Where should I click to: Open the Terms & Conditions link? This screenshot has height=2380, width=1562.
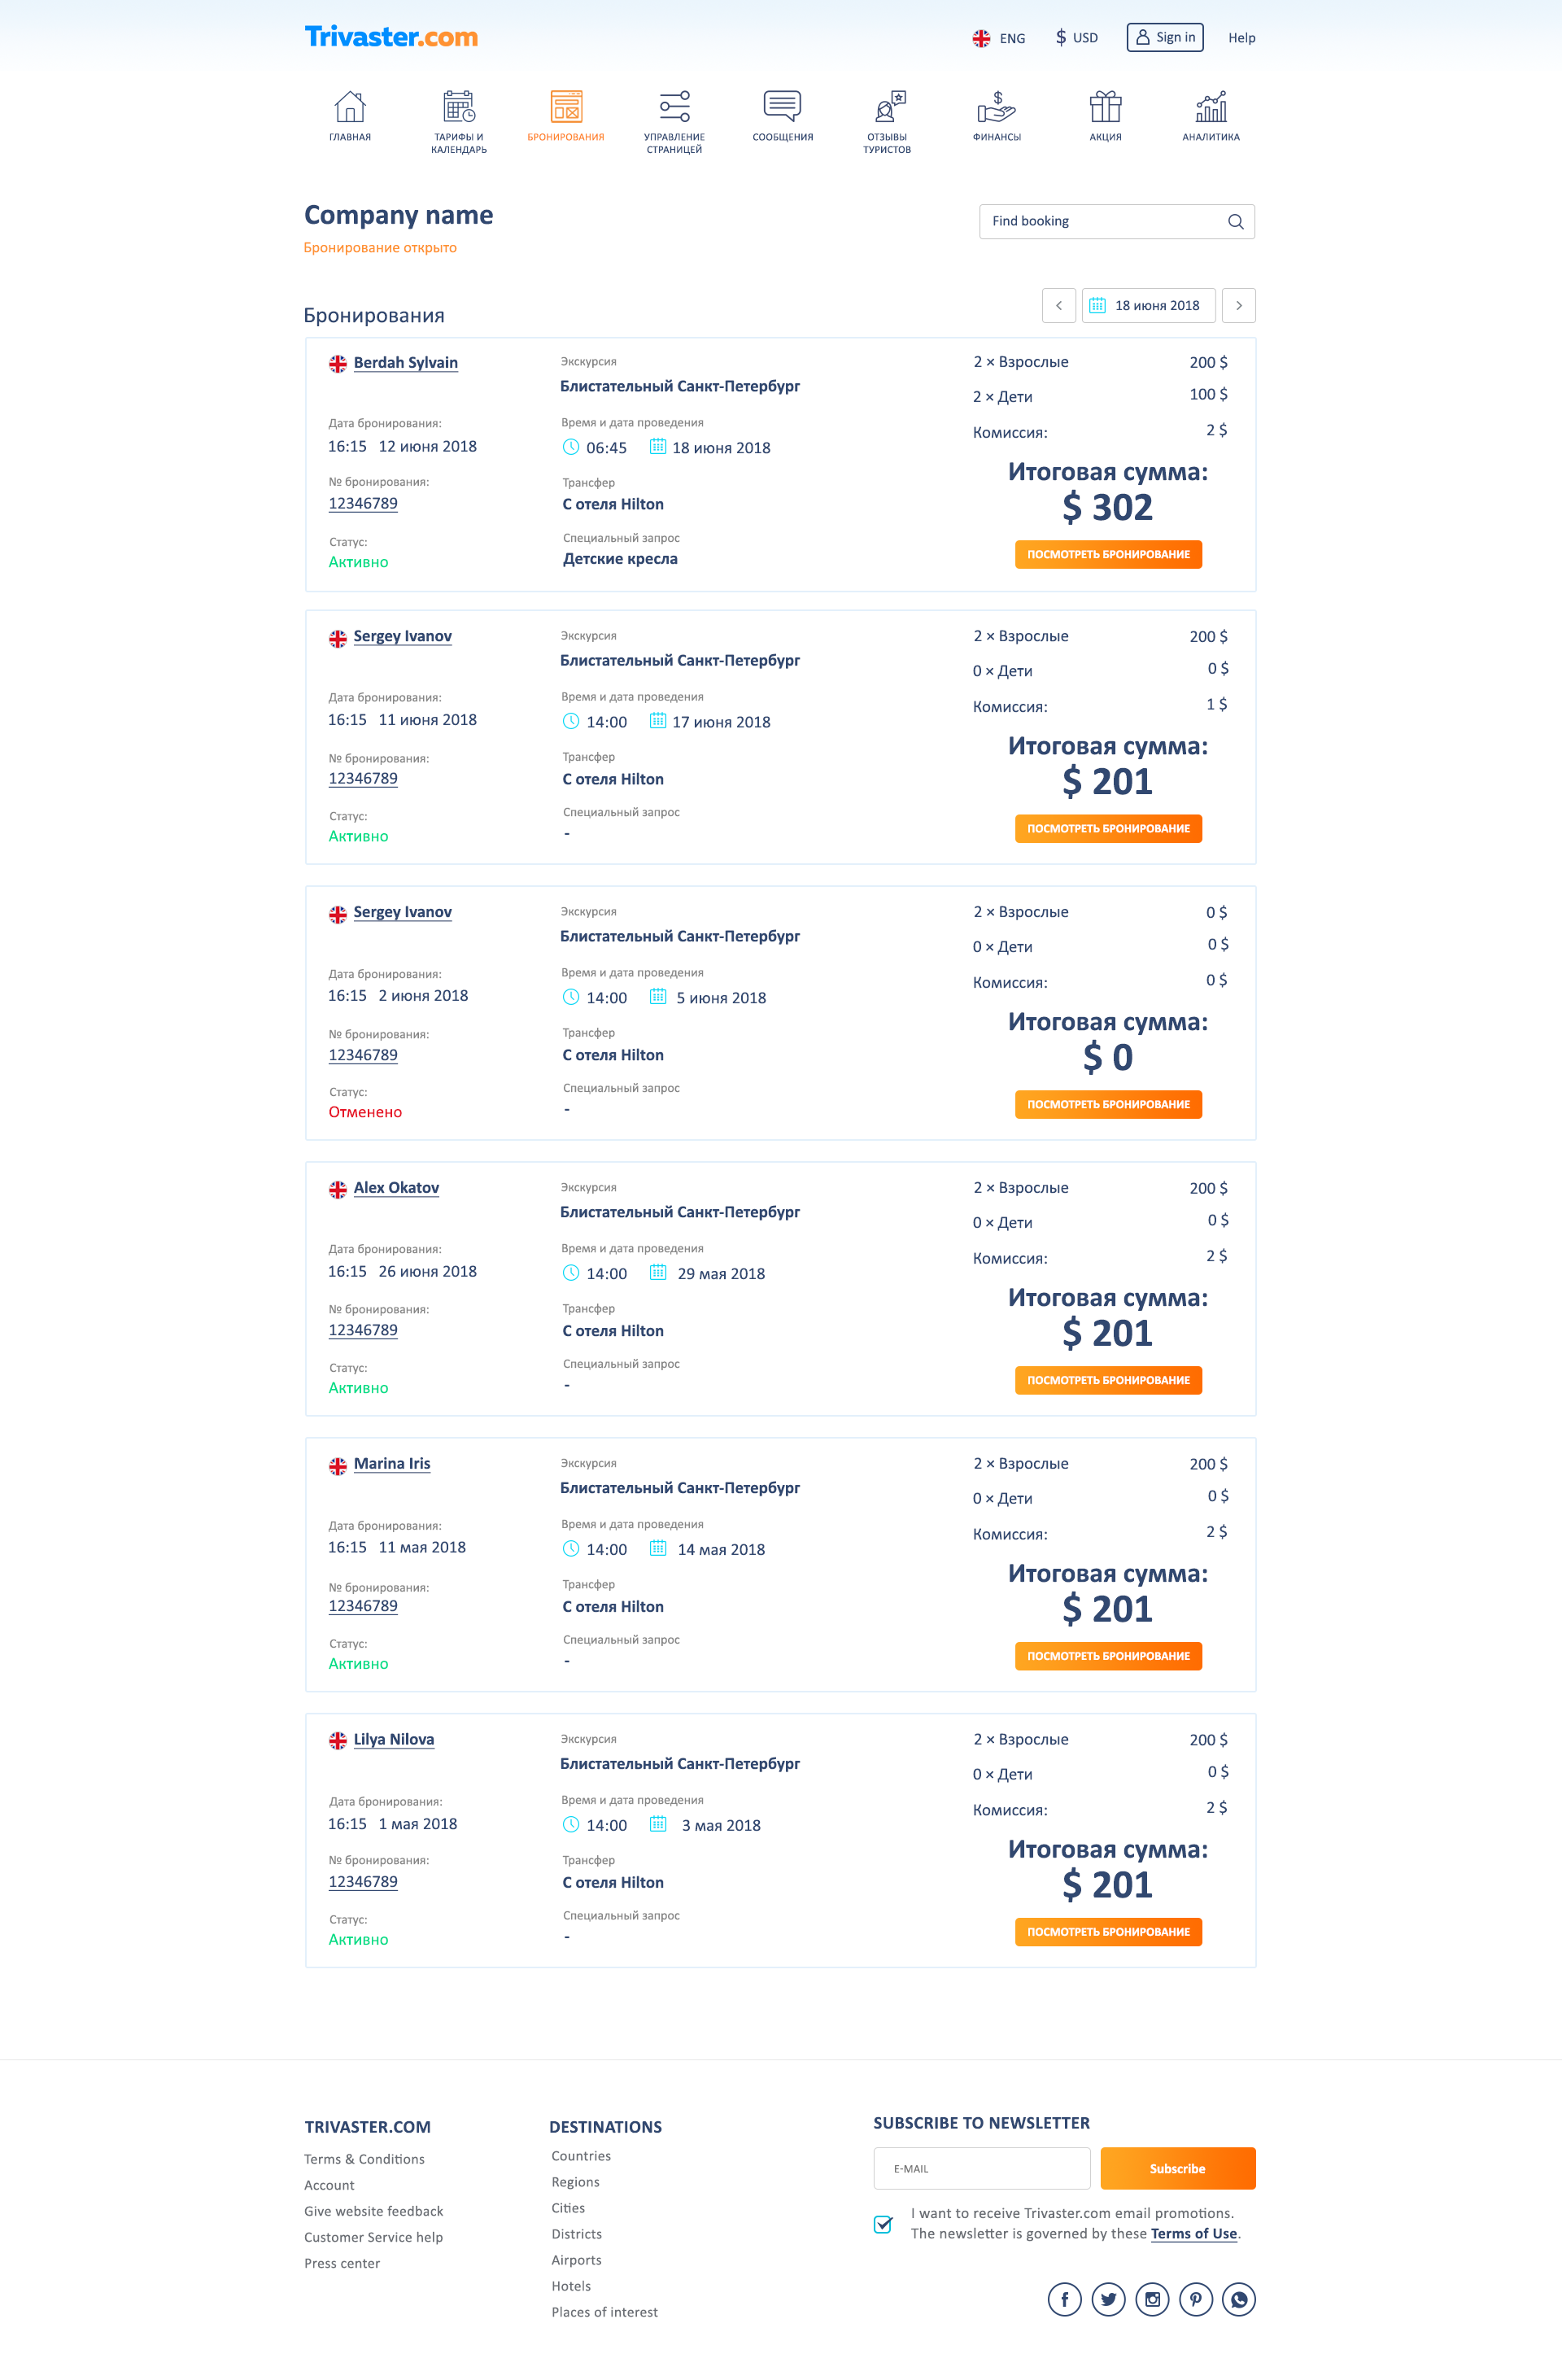coord(364,2159)
